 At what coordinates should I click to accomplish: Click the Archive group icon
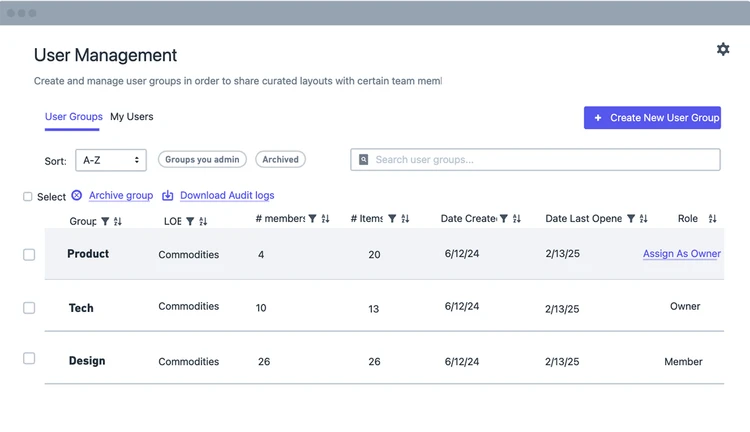pyautogui.click(x=77, y=196)
